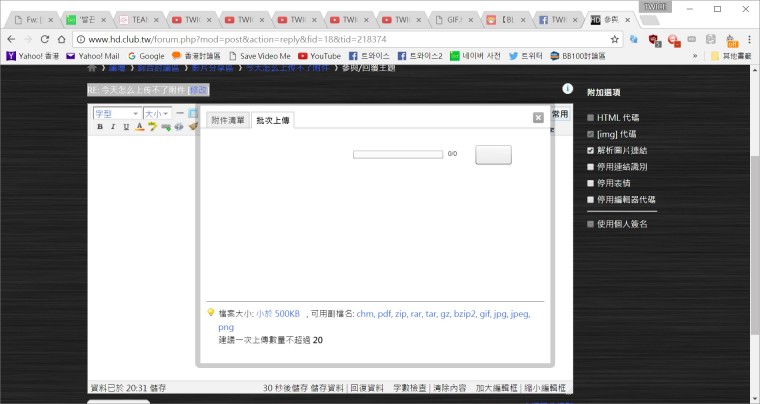This screenshot has height=404, width=760.
Task: Select the 批次上傳 tab
Action: click(273, 120)
